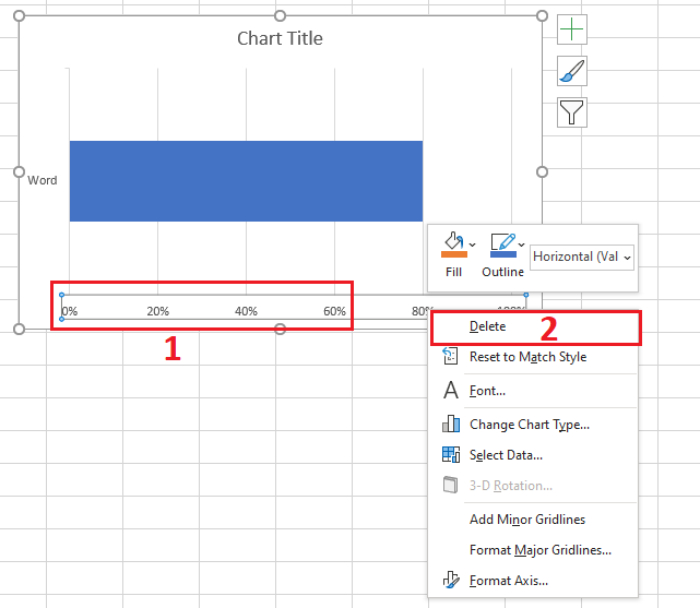Open the Chart Elements plus button
This screenshot has height=608, width=700.
(572, 29)
